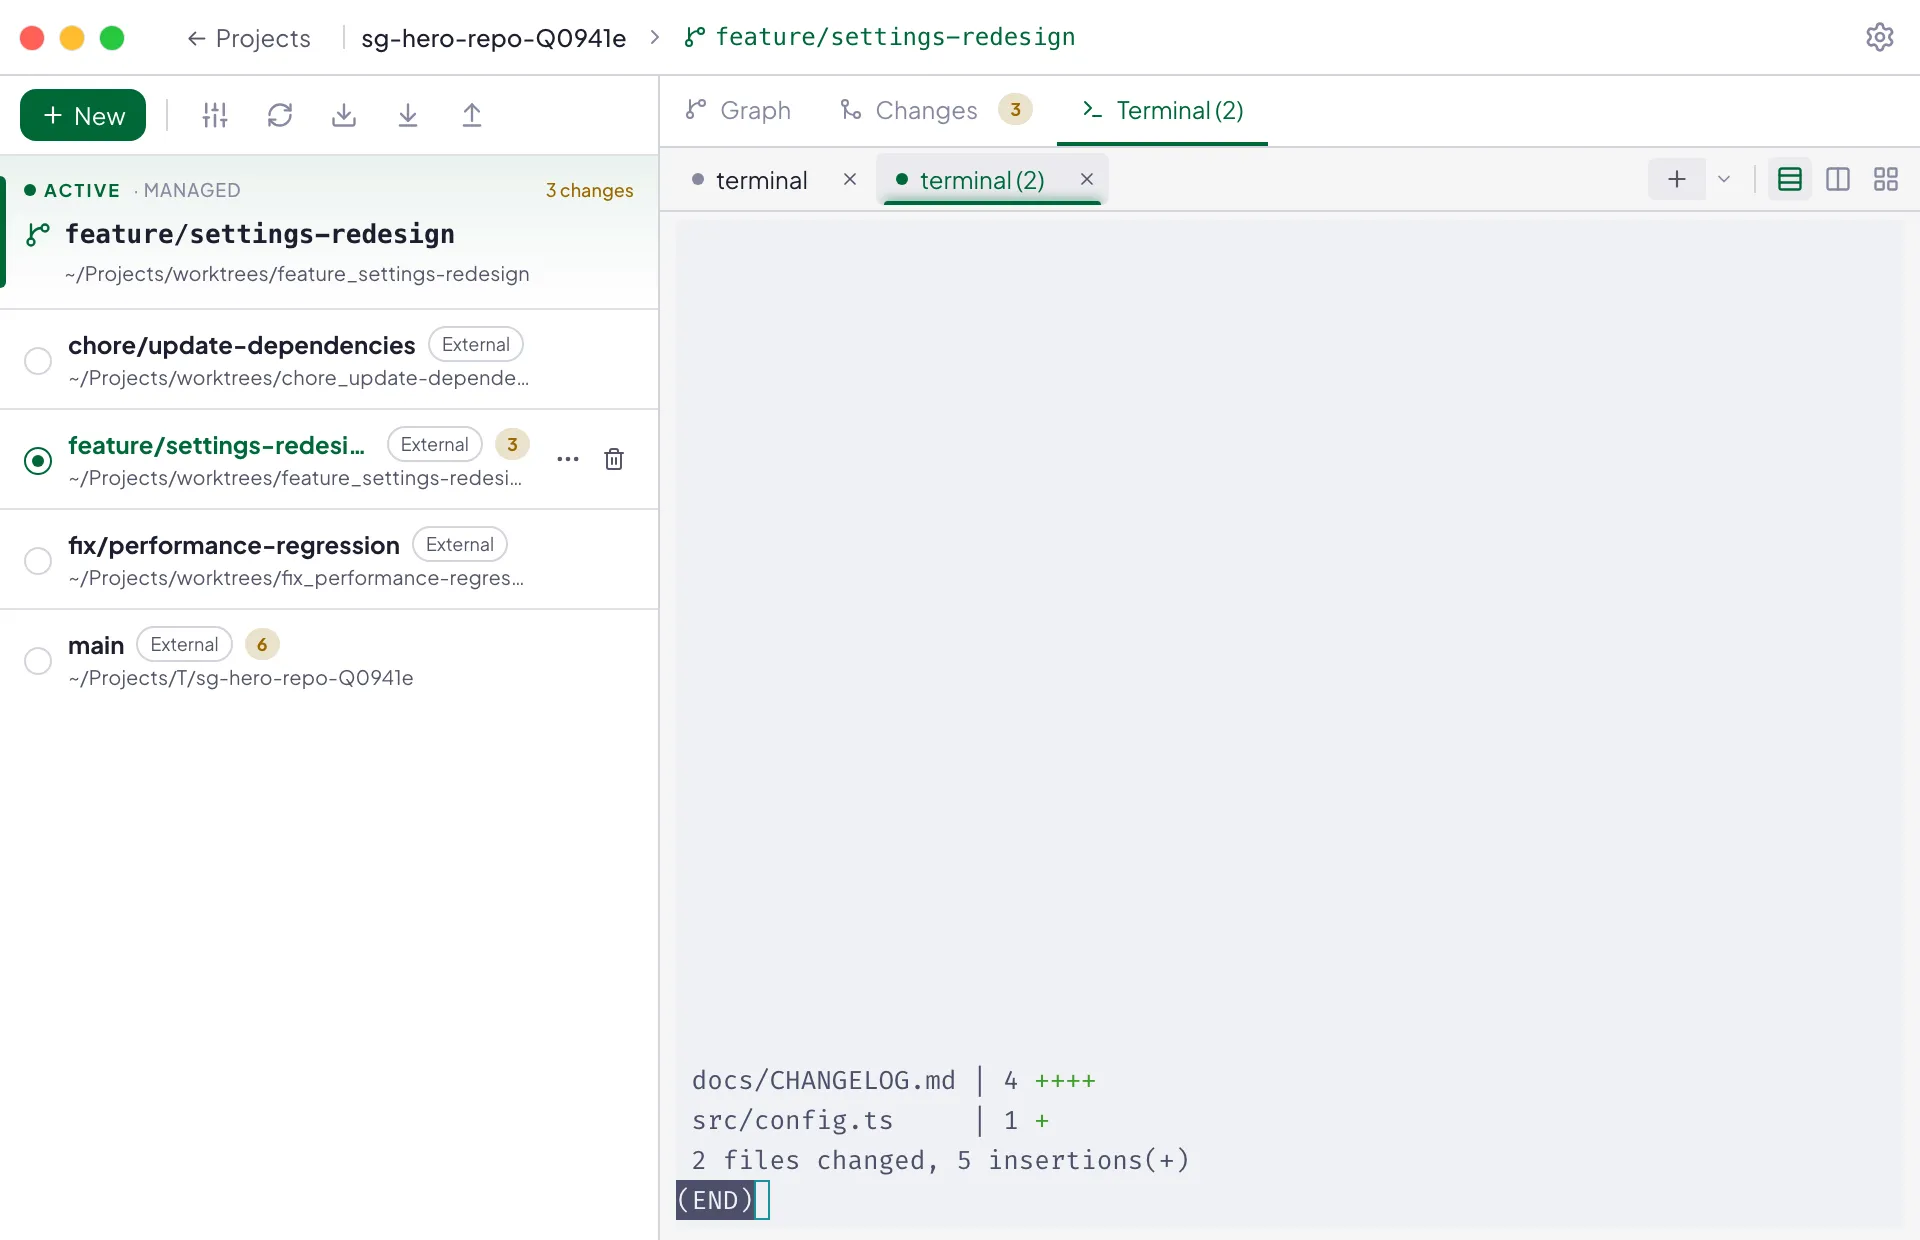Go back to Projects
This screenshot has width=1920, height=1240.
(249, 38)
